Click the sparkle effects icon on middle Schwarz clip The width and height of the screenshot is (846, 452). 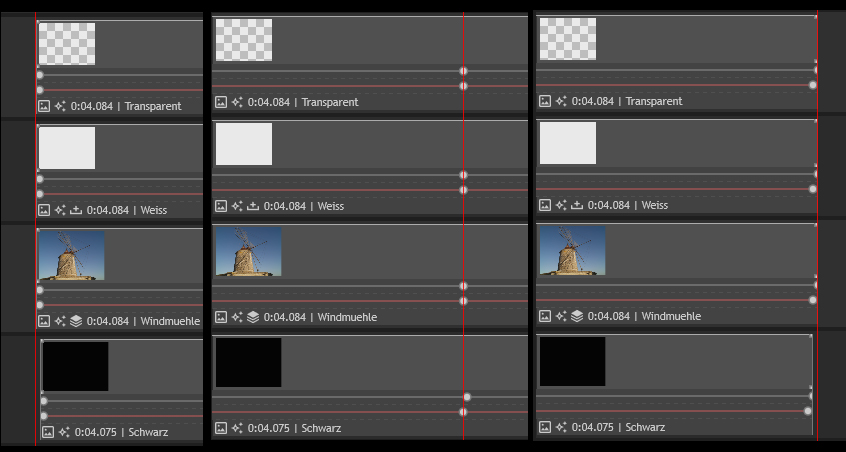[x=237, y=428]
